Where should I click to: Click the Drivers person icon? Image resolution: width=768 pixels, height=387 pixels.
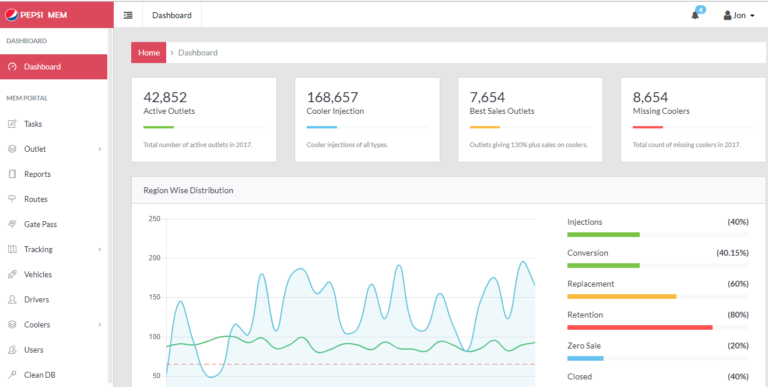pos(13,299)
